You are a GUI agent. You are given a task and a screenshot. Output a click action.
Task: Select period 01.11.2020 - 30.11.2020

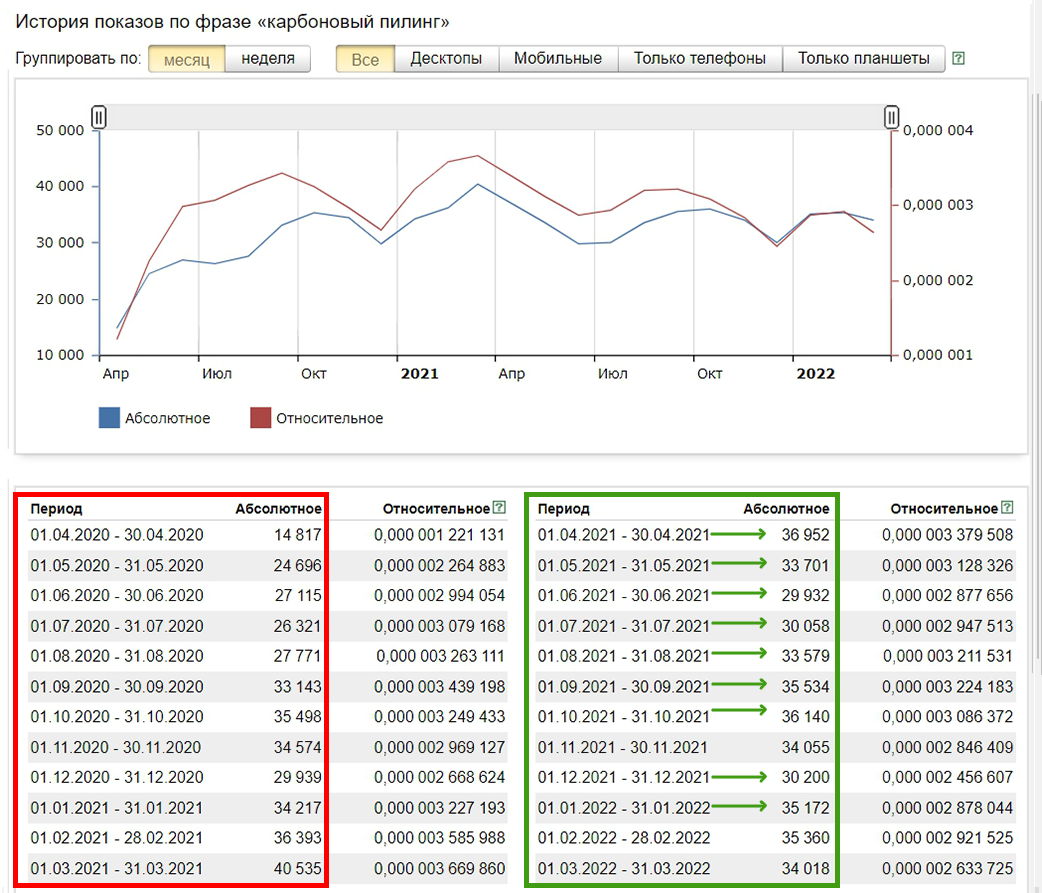click(x=116, y=747)
